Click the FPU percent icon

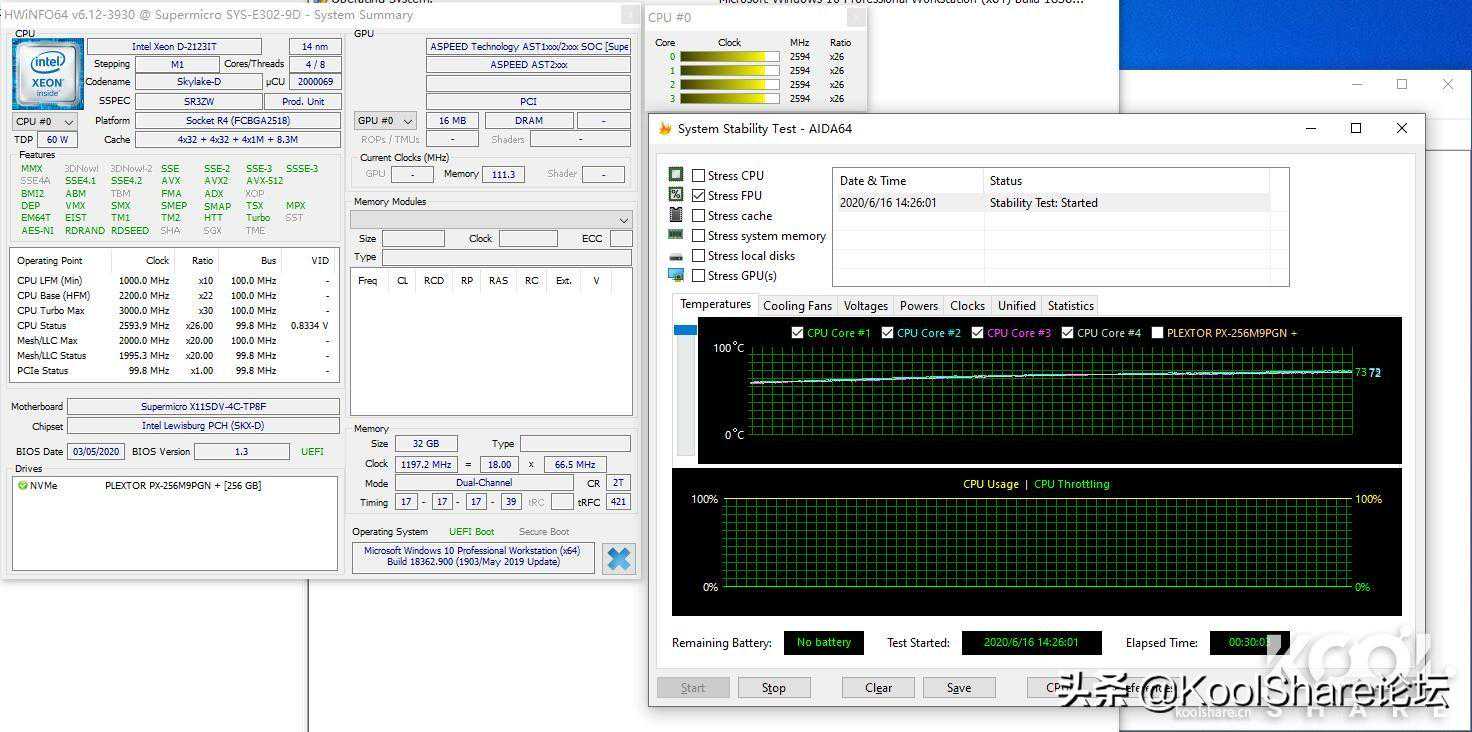(676, 195)
